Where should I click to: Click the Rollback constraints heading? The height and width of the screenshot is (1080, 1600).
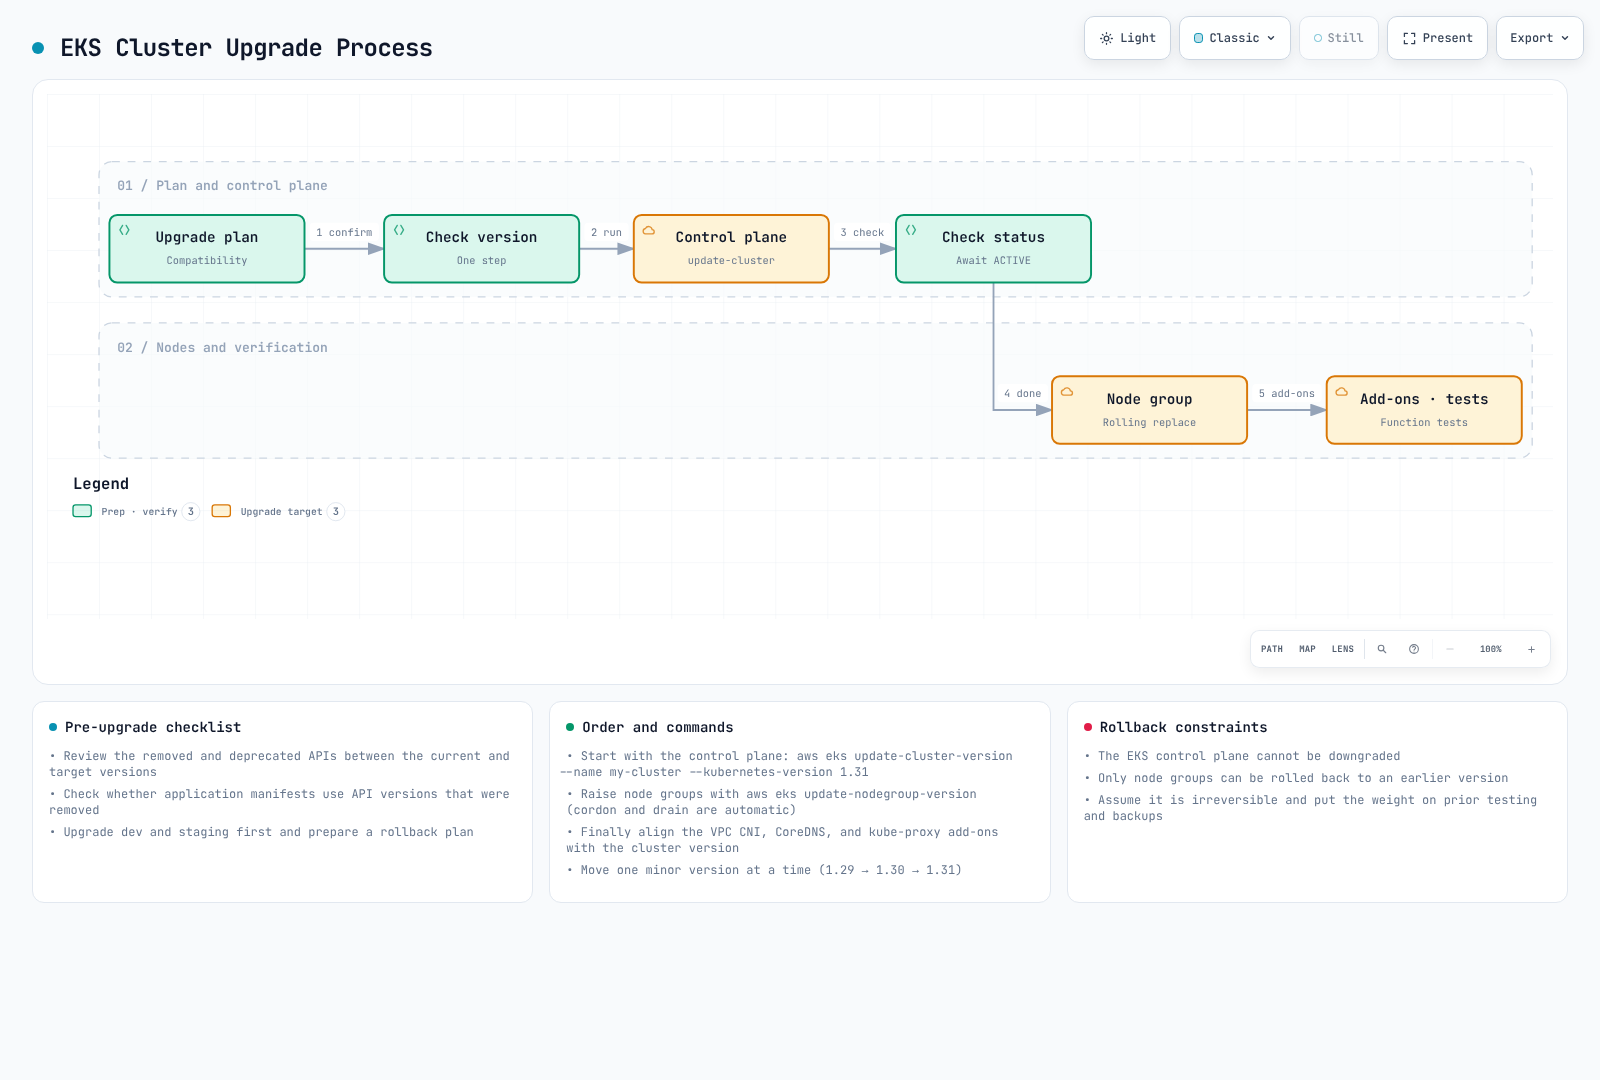[1184, 727]
